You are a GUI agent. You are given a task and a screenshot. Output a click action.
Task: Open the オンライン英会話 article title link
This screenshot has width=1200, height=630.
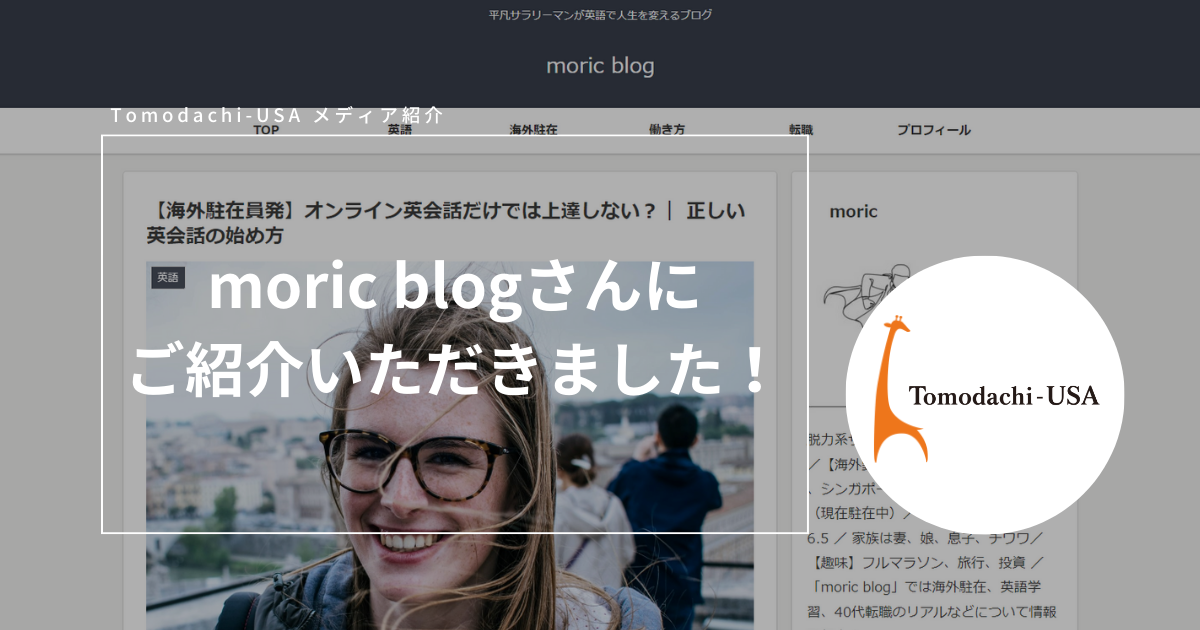pos(446,223)
